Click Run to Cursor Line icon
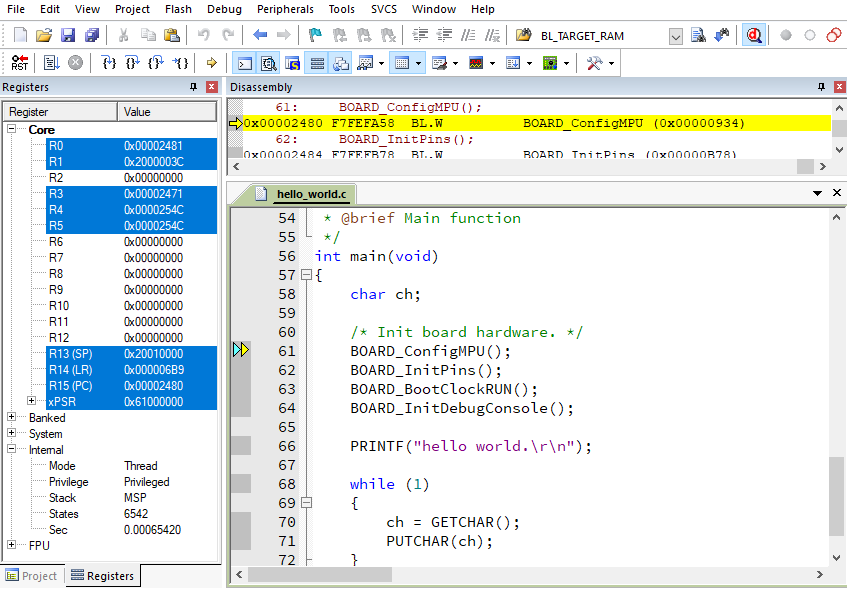The height and width of the screenshot is (590, 847). 181,63
